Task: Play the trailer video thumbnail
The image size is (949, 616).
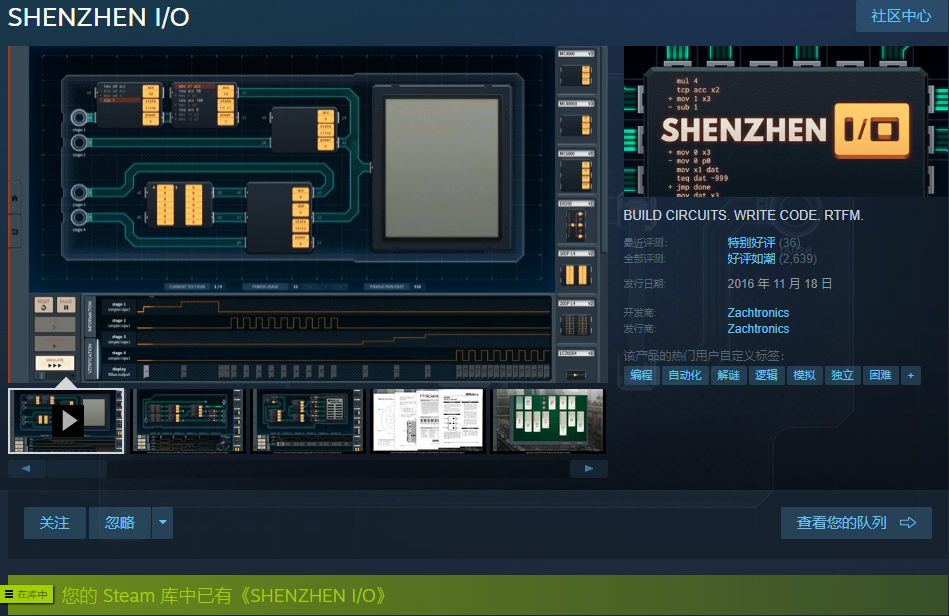Action: (x=66, y=421)
